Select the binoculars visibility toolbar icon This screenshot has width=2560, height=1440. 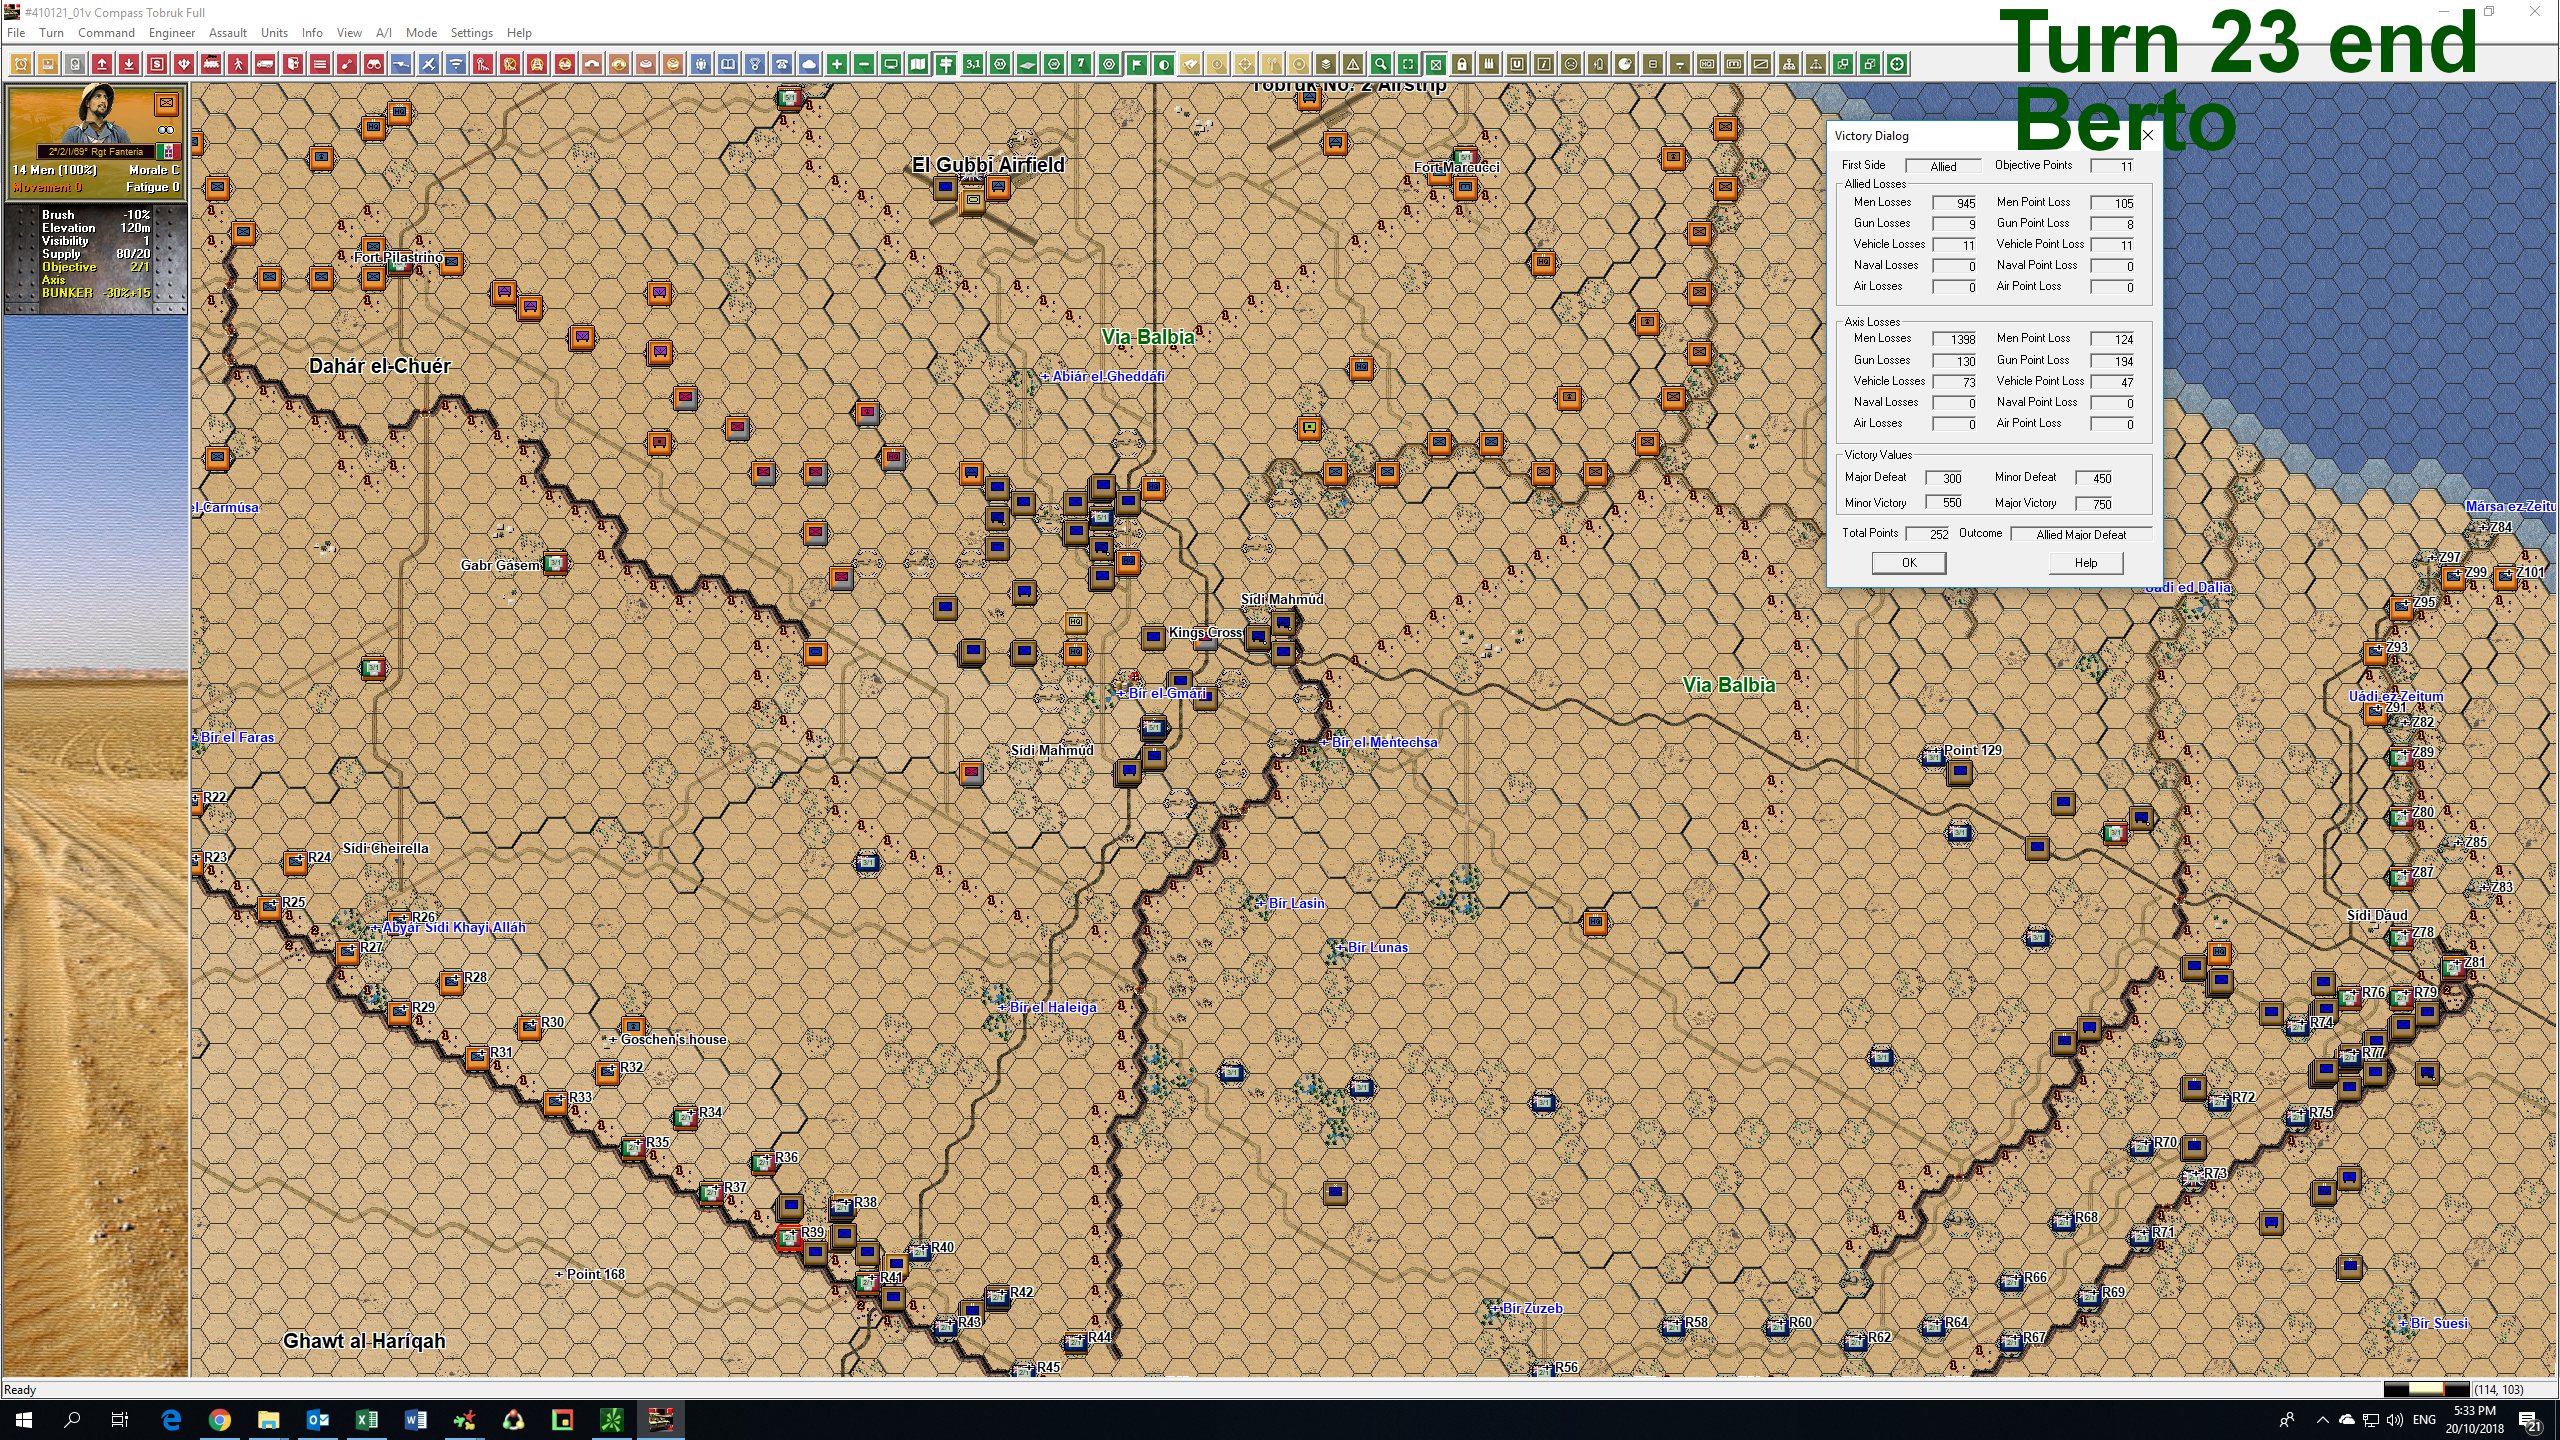(x=376, y=64)
